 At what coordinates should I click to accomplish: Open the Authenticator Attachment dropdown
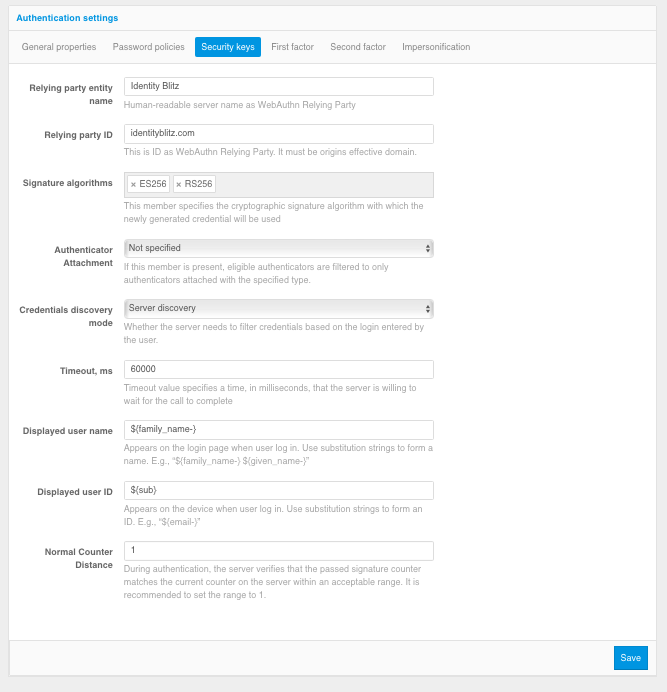[x=279, y=248]
